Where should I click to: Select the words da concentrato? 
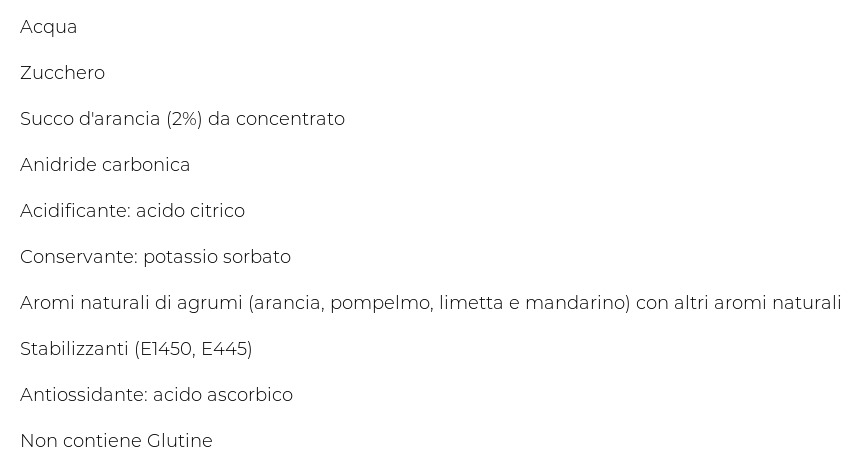tap(276, 119)
